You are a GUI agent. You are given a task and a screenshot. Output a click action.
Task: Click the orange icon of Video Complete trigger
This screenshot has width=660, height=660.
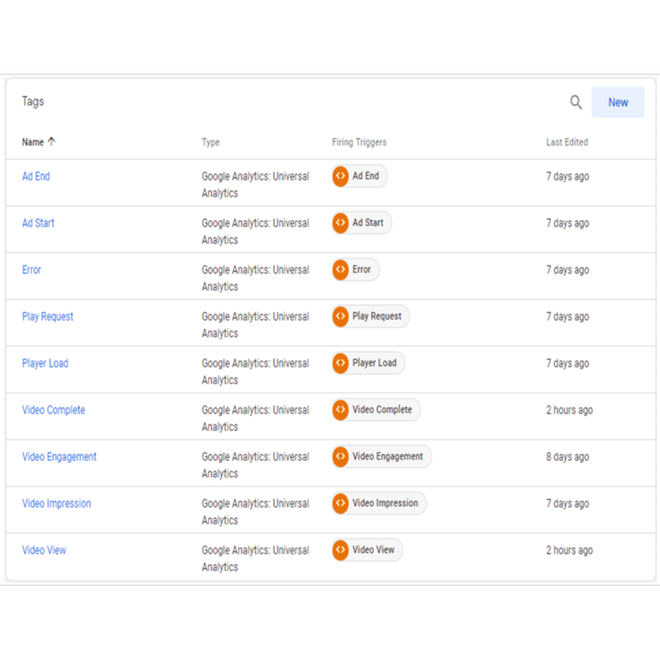pyautogui.click(x=341, y=410)
